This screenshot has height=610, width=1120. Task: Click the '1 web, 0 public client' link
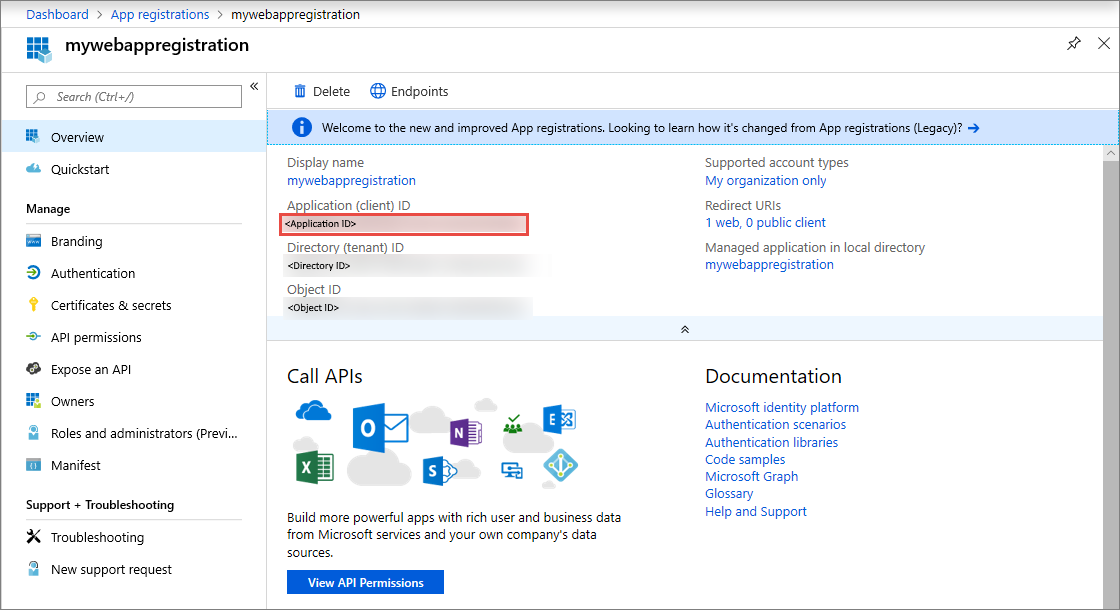click(765, 222)
